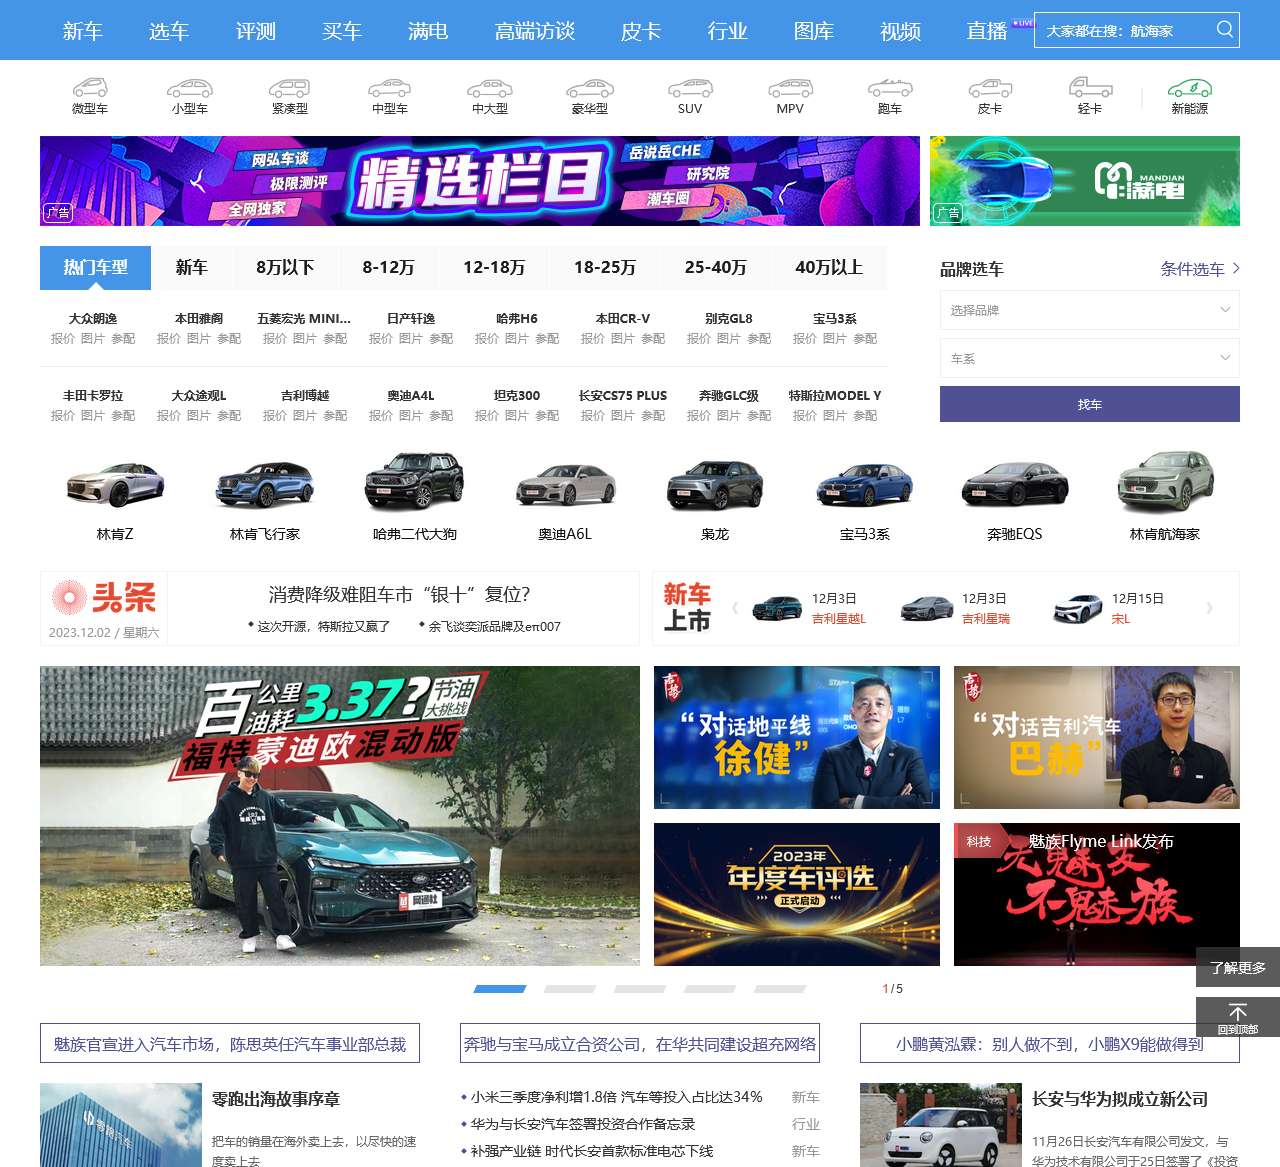Go to previous new-car launch arrow

click(735, 608)
